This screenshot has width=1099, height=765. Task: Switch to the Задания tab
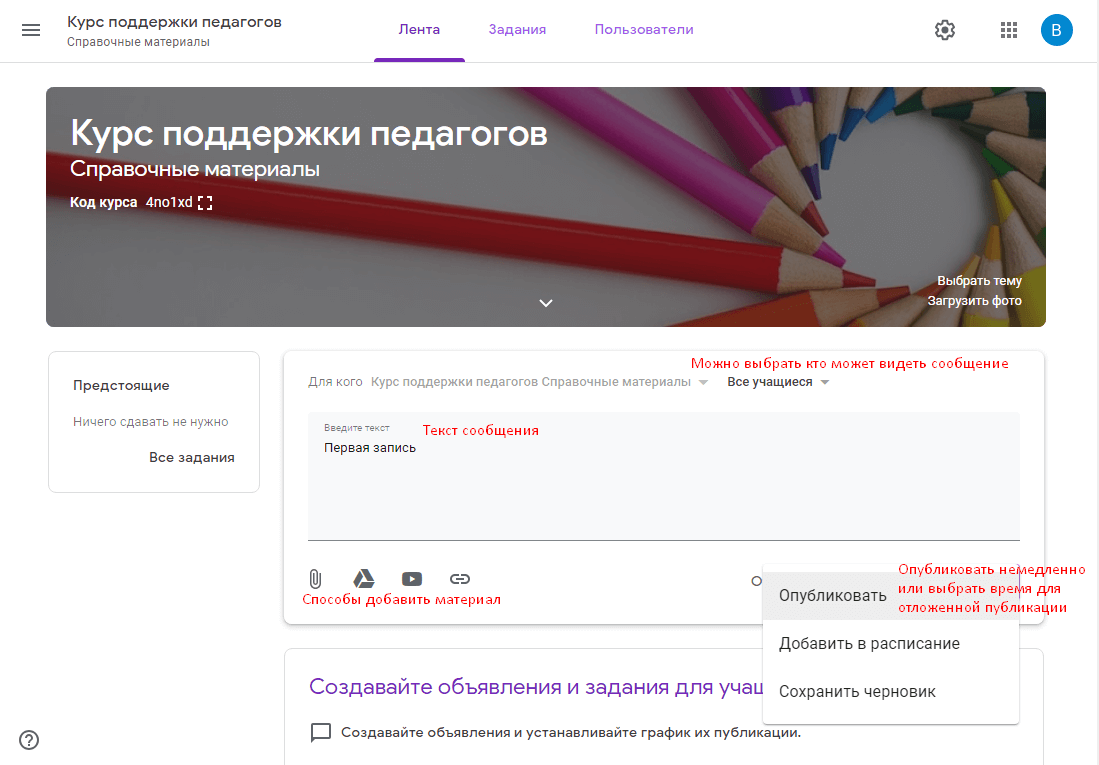[x=517, y=29]
